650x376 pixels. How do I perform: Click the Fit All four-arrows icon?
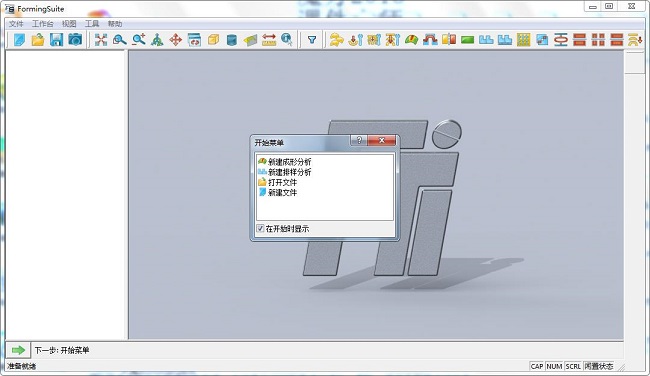tap(101, 40)
